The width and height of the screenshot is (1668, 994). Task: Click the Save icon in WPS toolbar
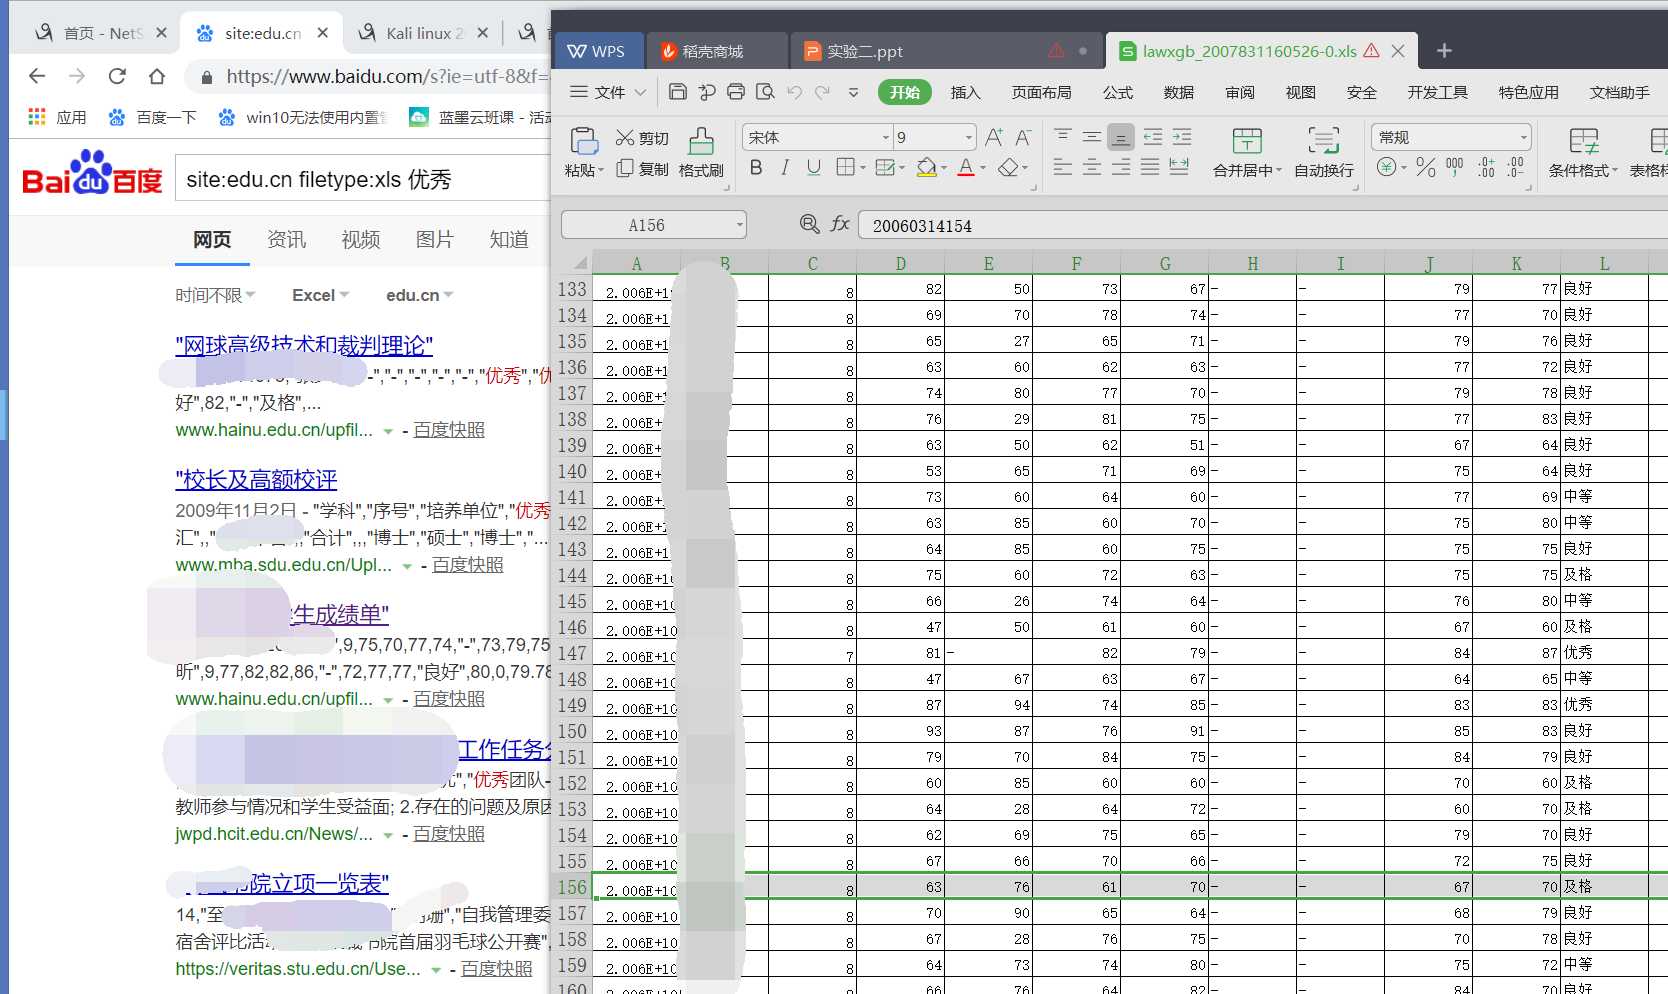click(677, 92)
